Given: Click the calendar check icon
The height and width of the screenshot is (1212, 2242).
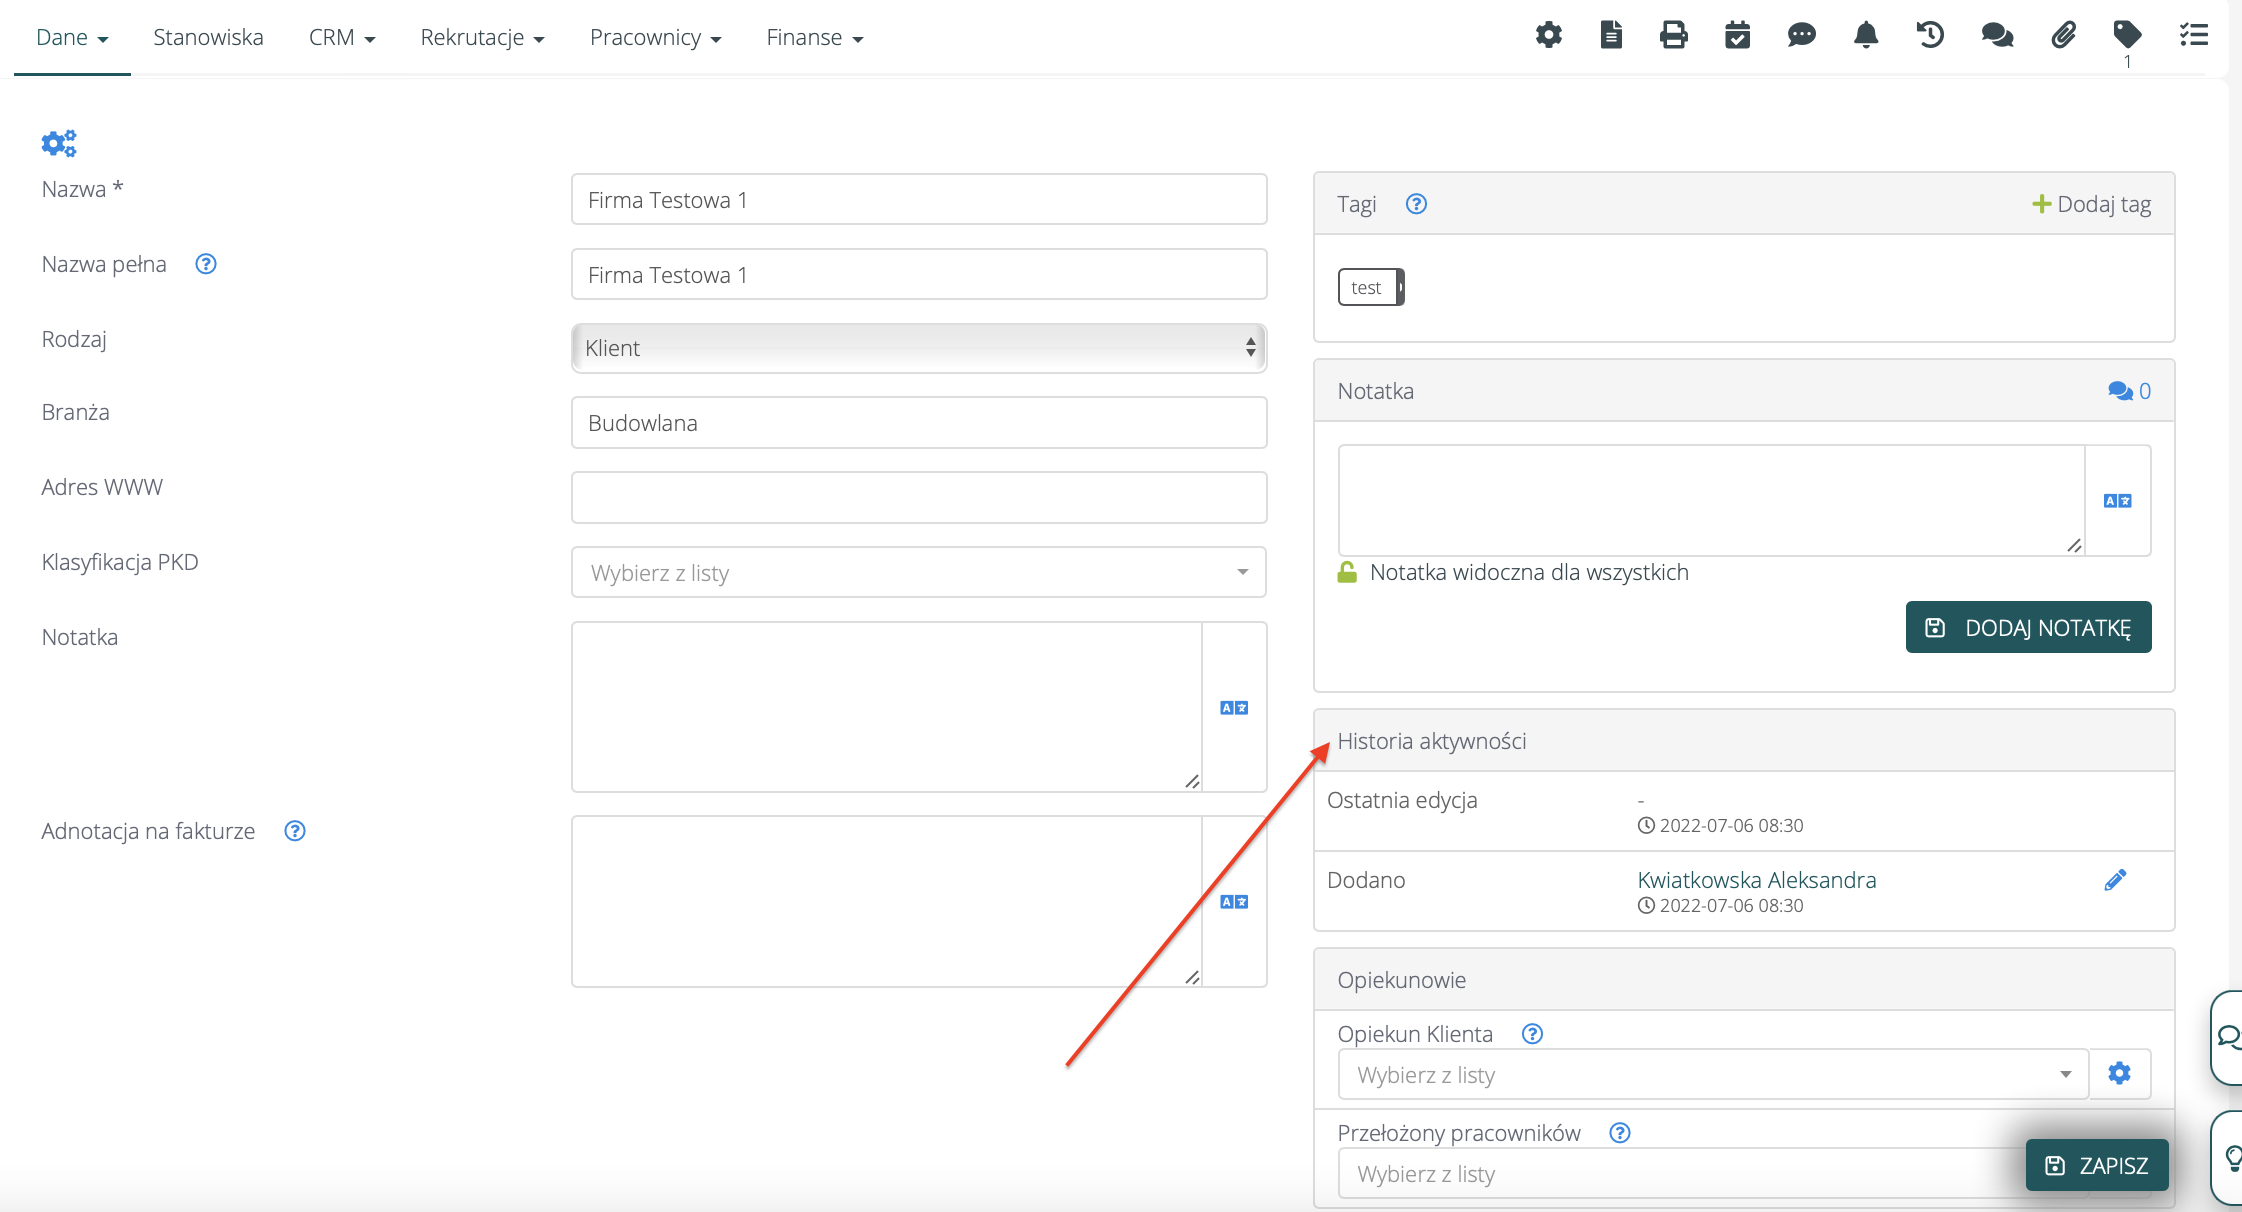Looking at the screenshot, I should (1737, 36).
